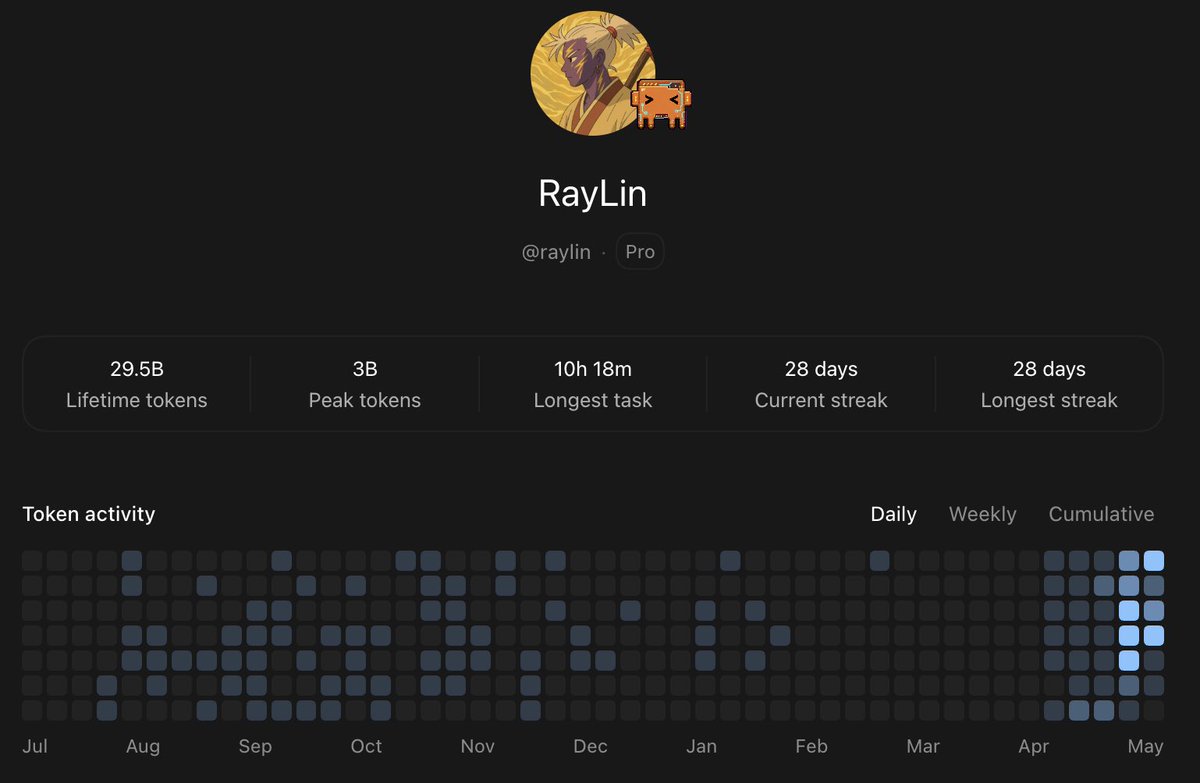This screenshot has height=783, width=1200.
Task: Click the Current streak label
Action: [x=821, y=400]
